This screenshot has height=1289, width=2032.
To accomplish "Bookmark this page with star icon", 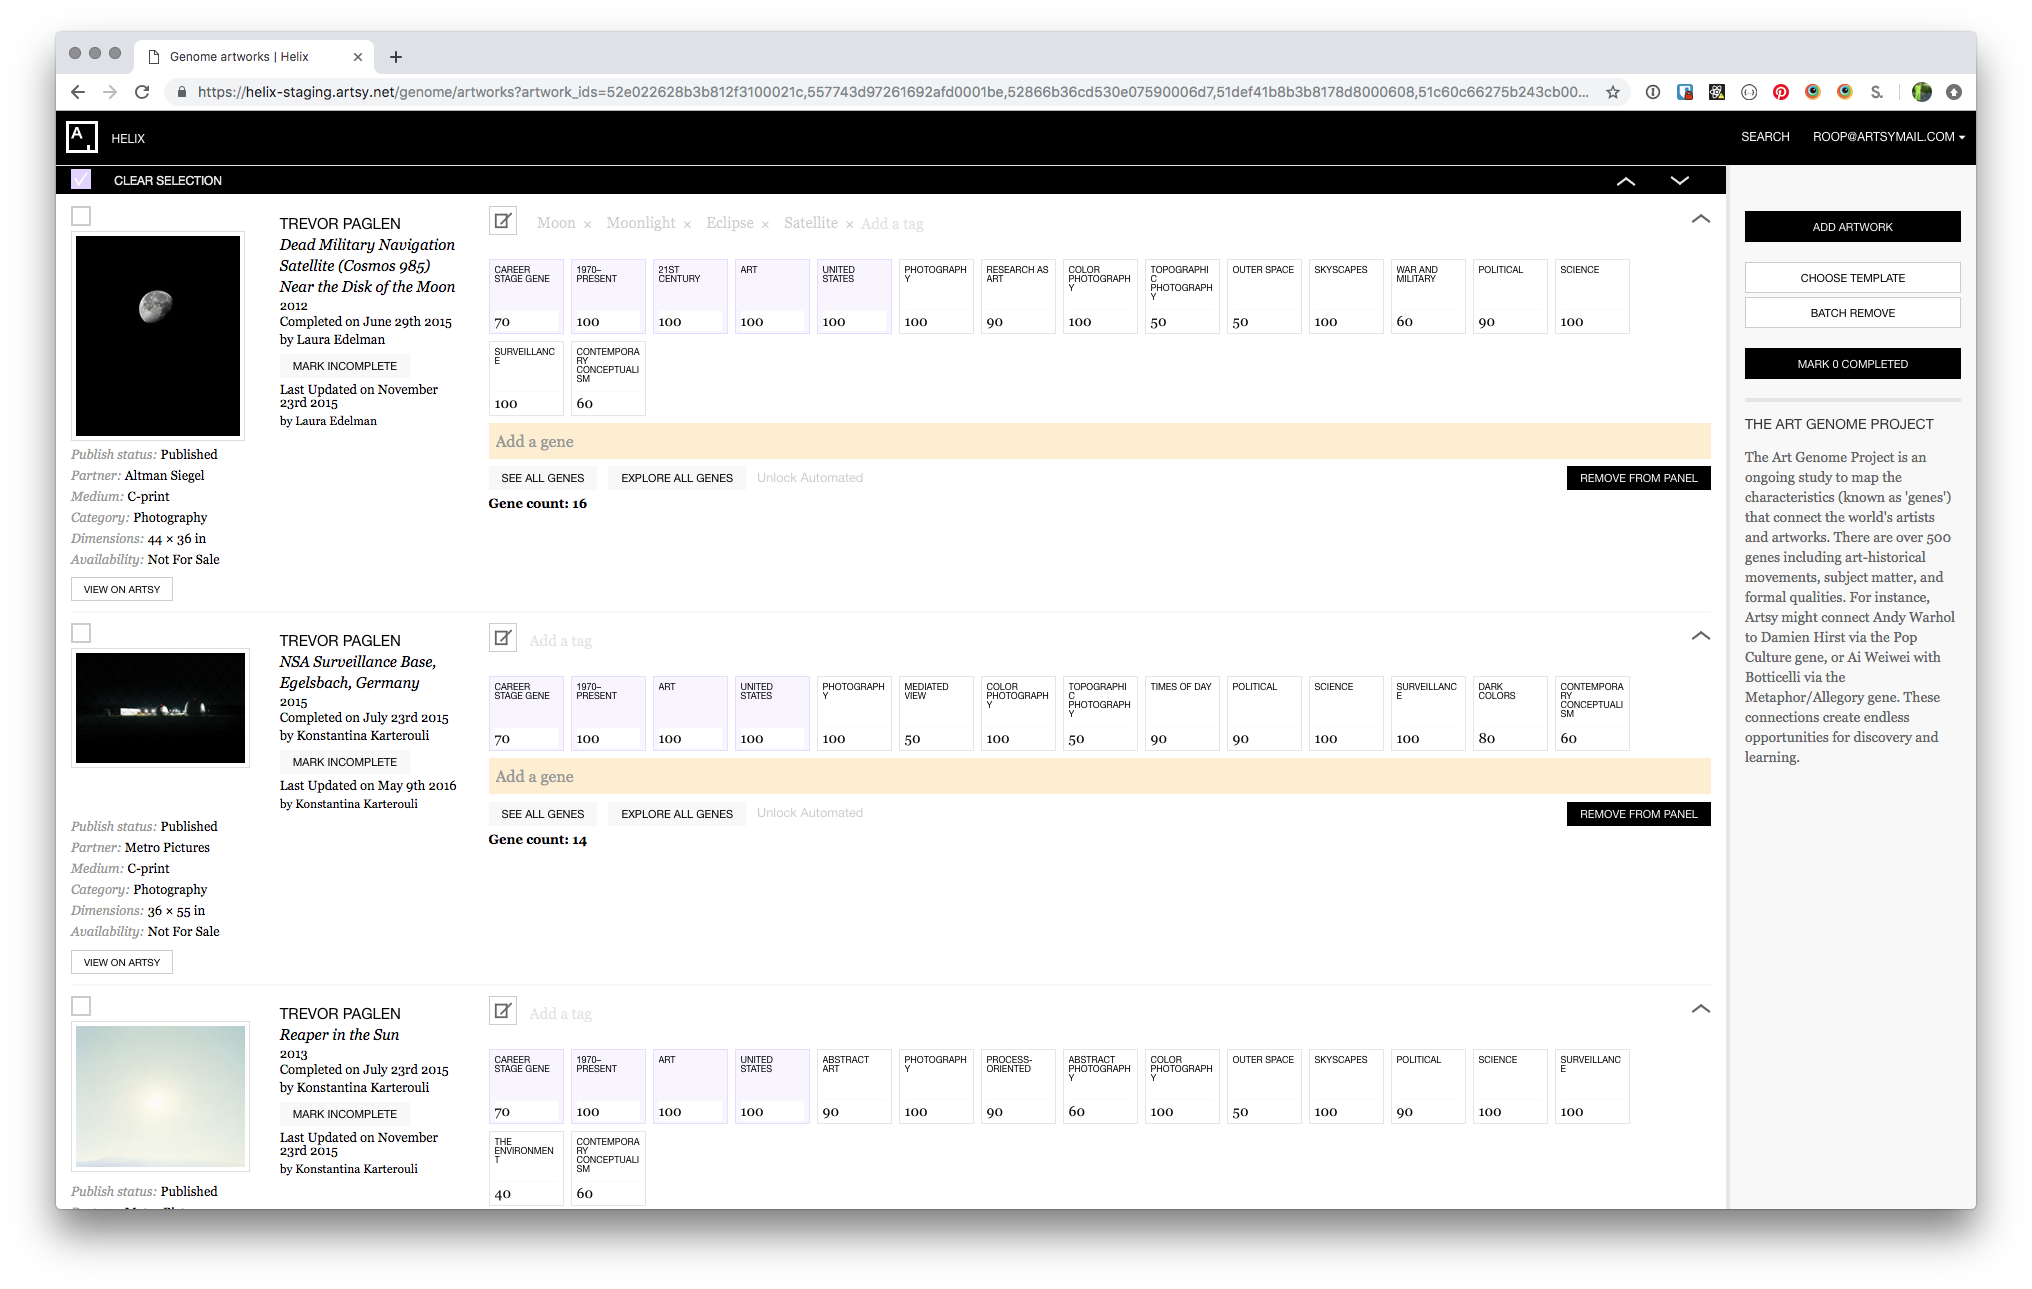I will [1613, 92].
